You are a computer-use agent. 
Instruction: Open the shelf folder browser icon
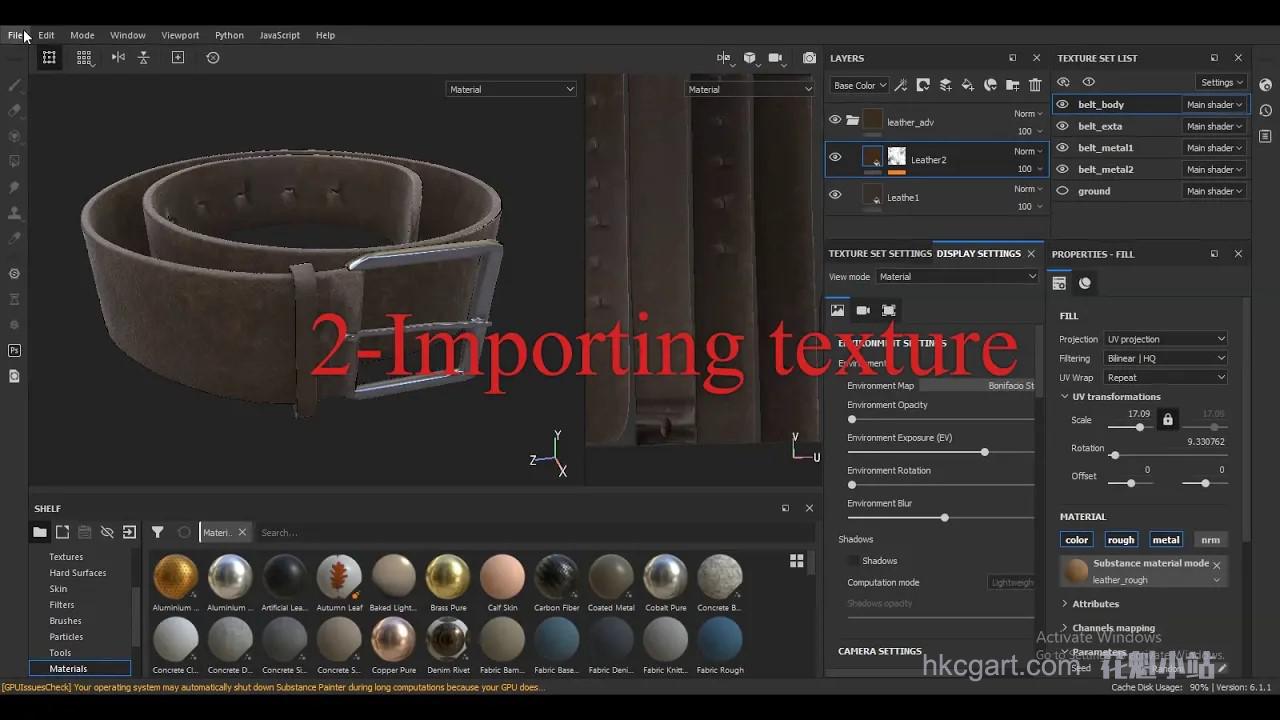tap(40, 532)
